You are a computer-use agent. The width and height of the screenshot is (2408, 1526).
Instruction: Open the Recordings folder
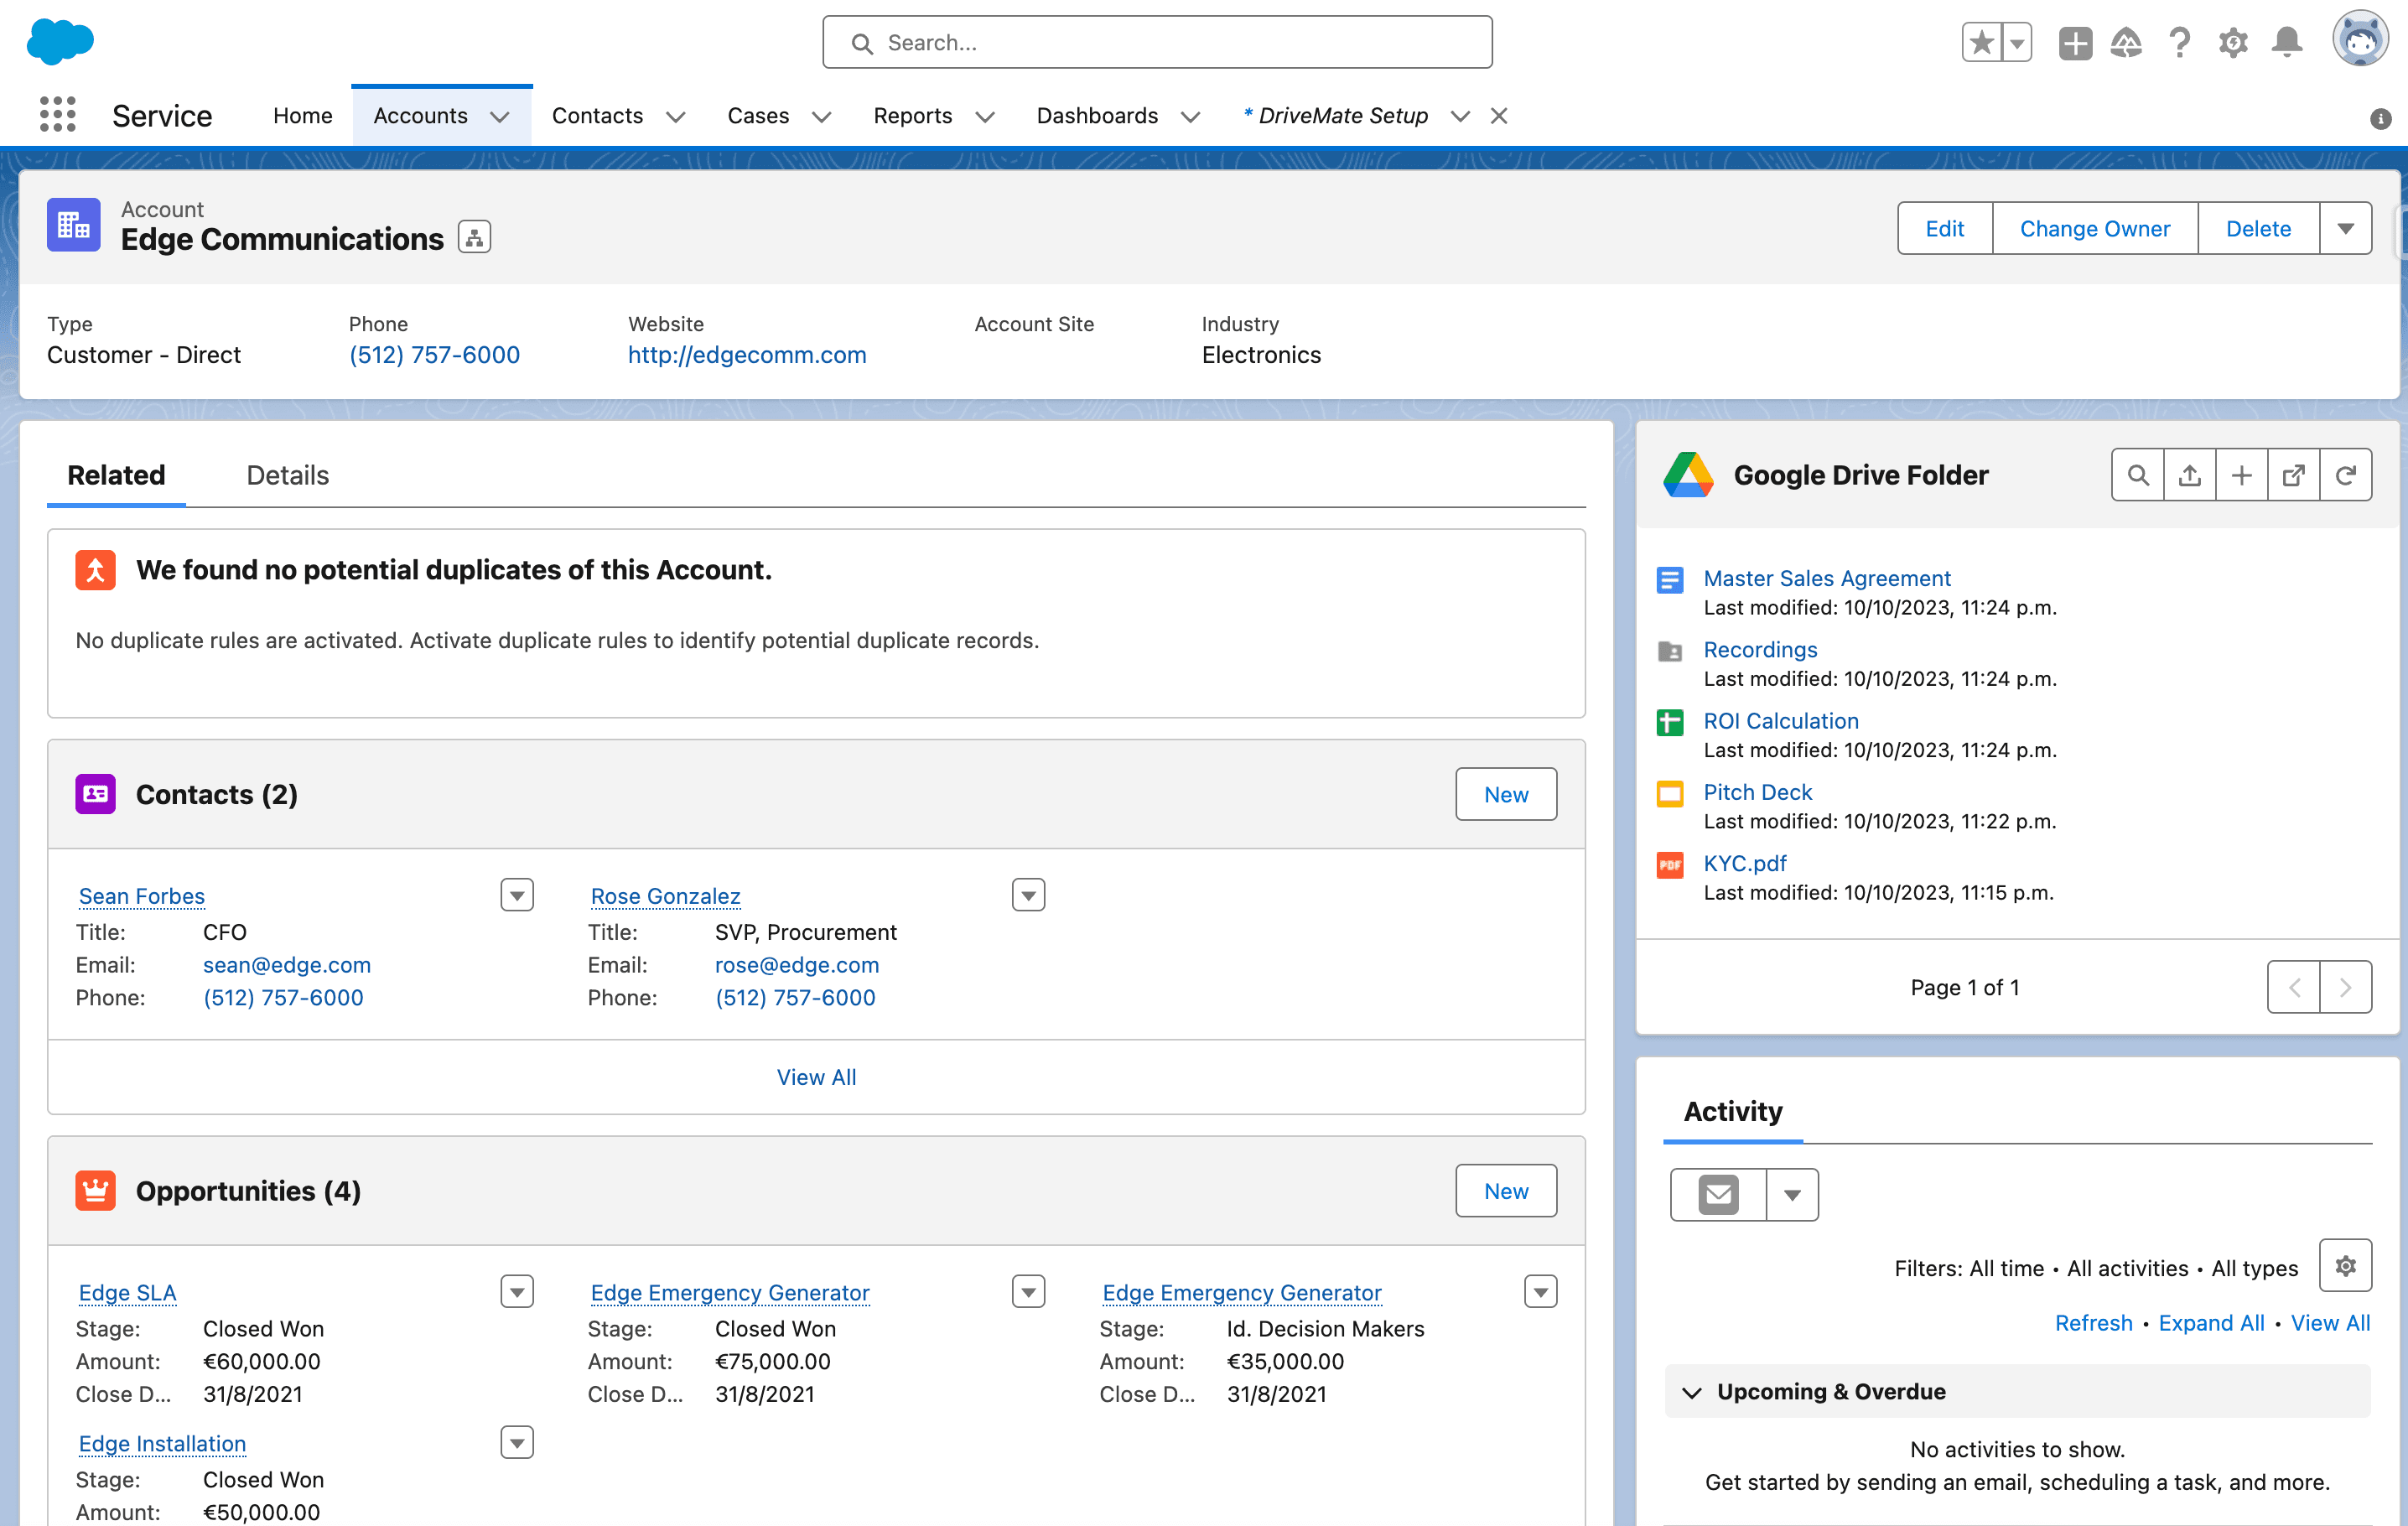pos(1760,649)
